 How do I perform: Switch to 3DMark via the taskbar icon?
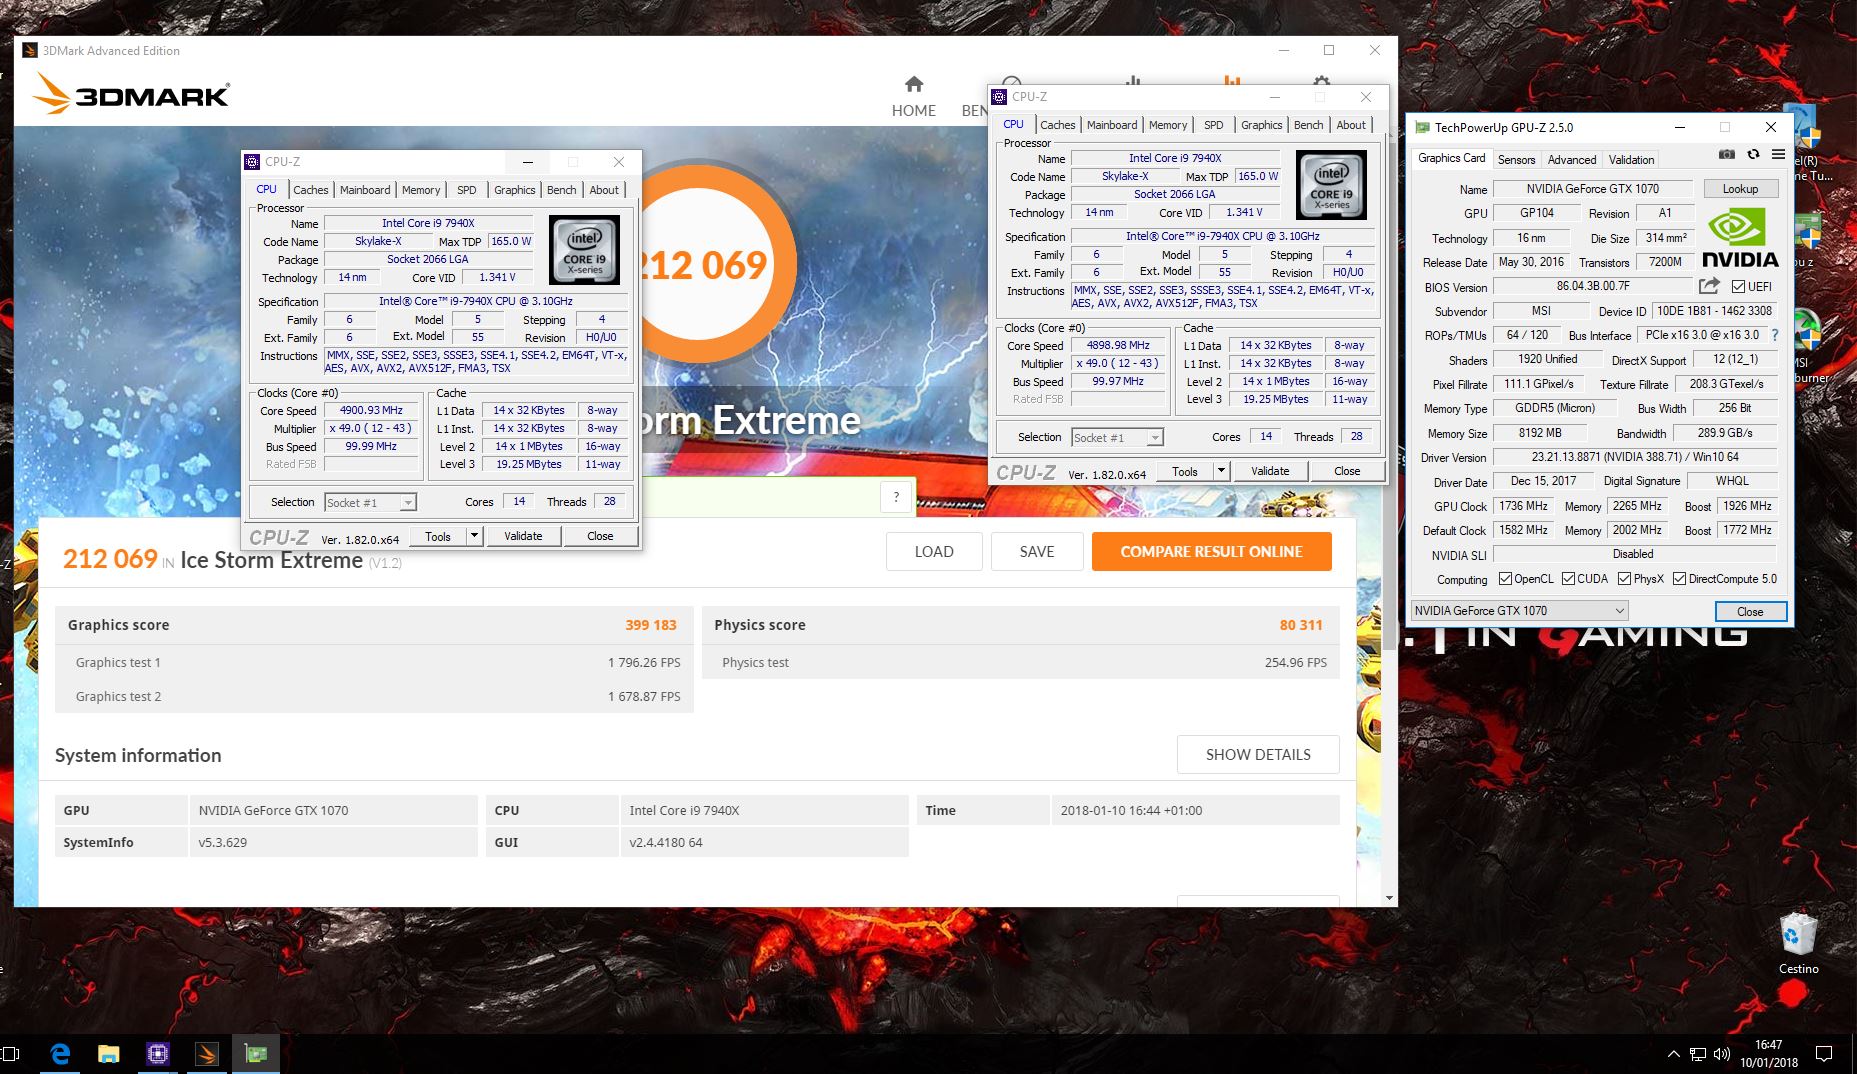(206, 1053)
